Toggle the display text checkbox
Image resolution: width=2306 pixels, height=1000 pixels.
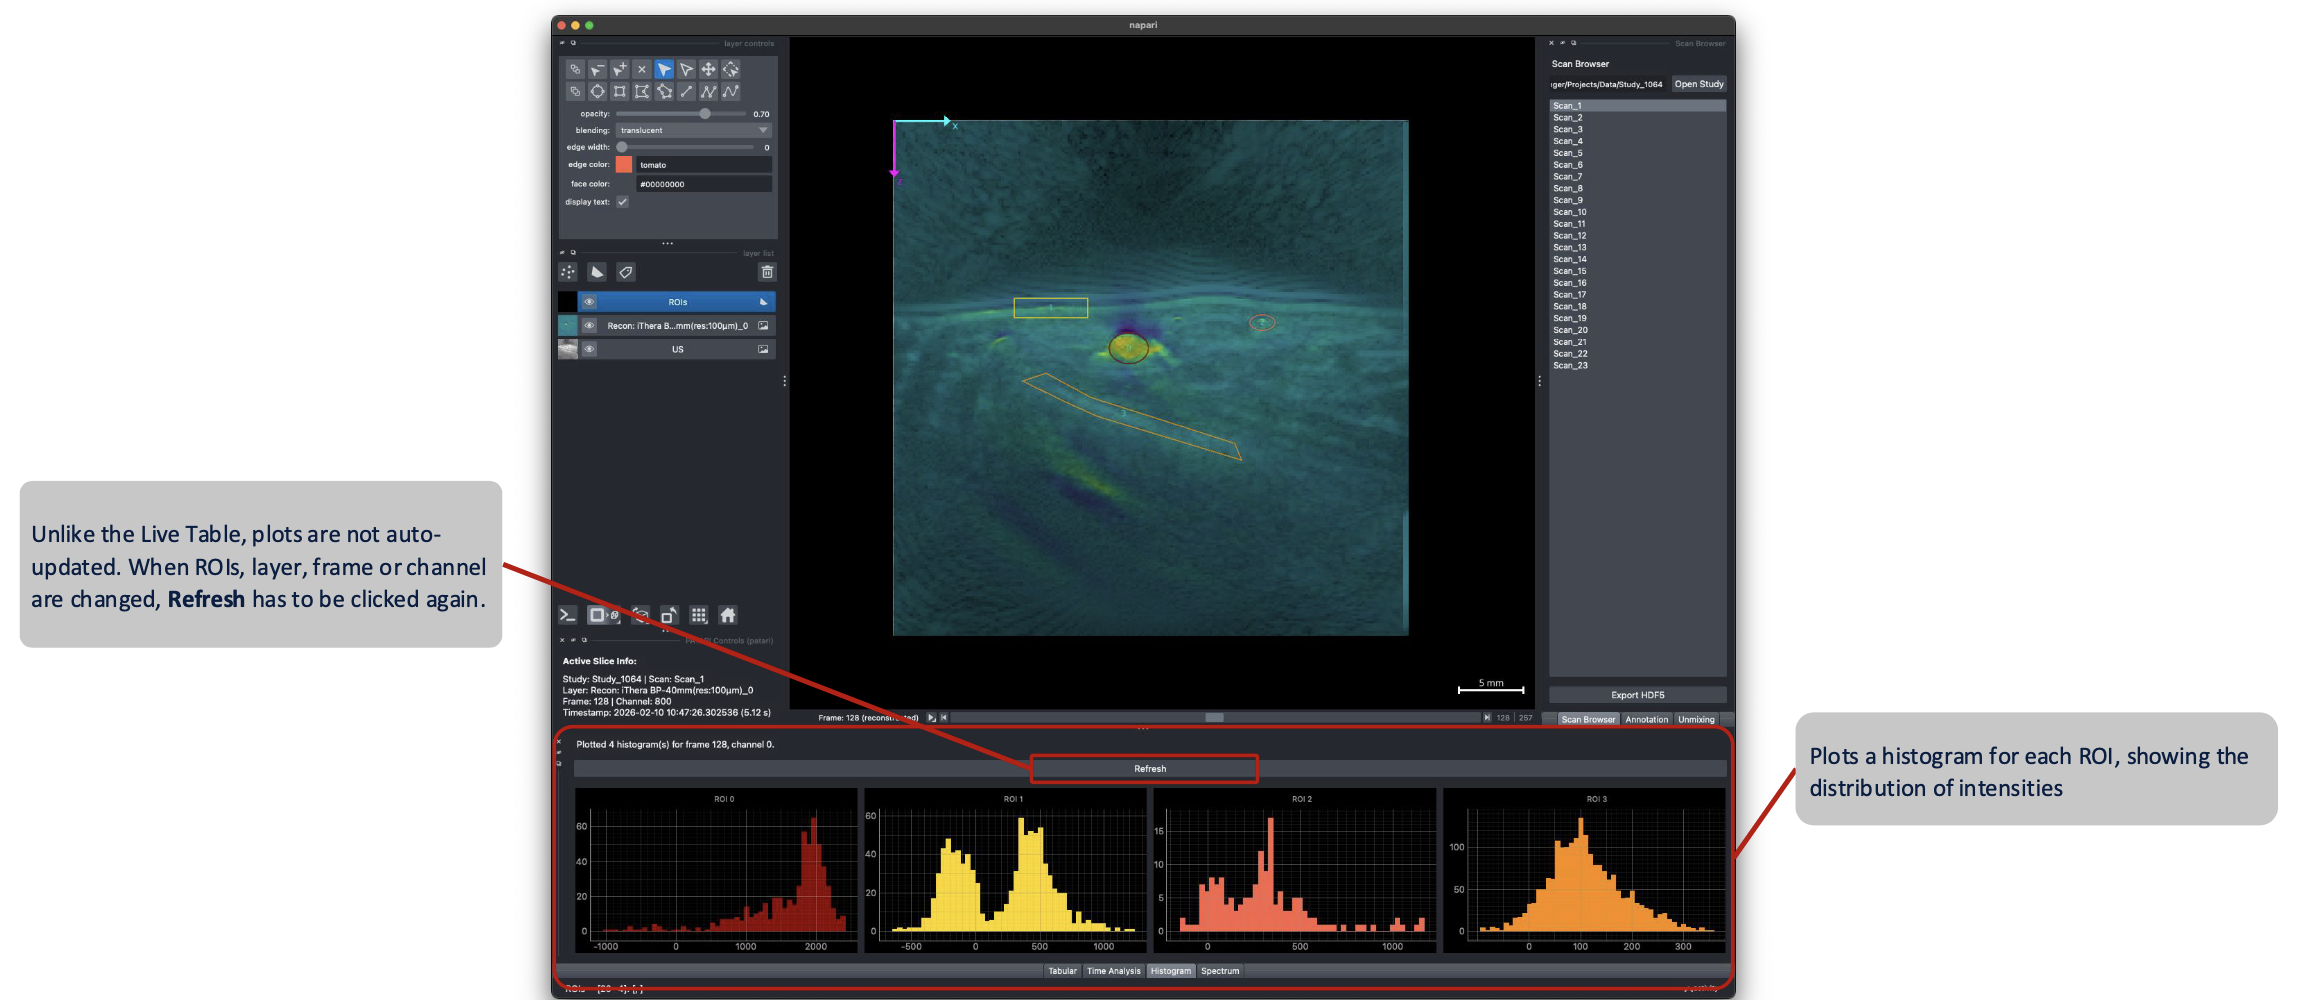click(622, 202)
